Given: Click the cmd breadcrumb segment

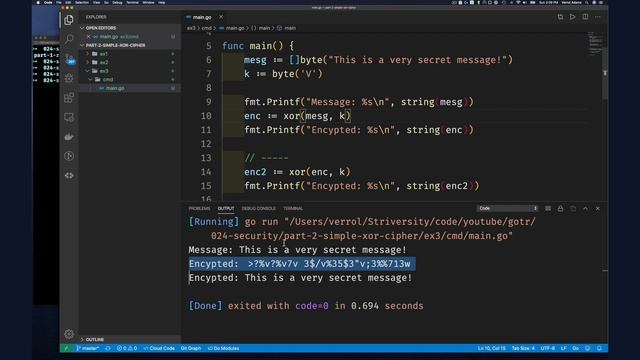Looking at the screenshot, I should point(207,28).
